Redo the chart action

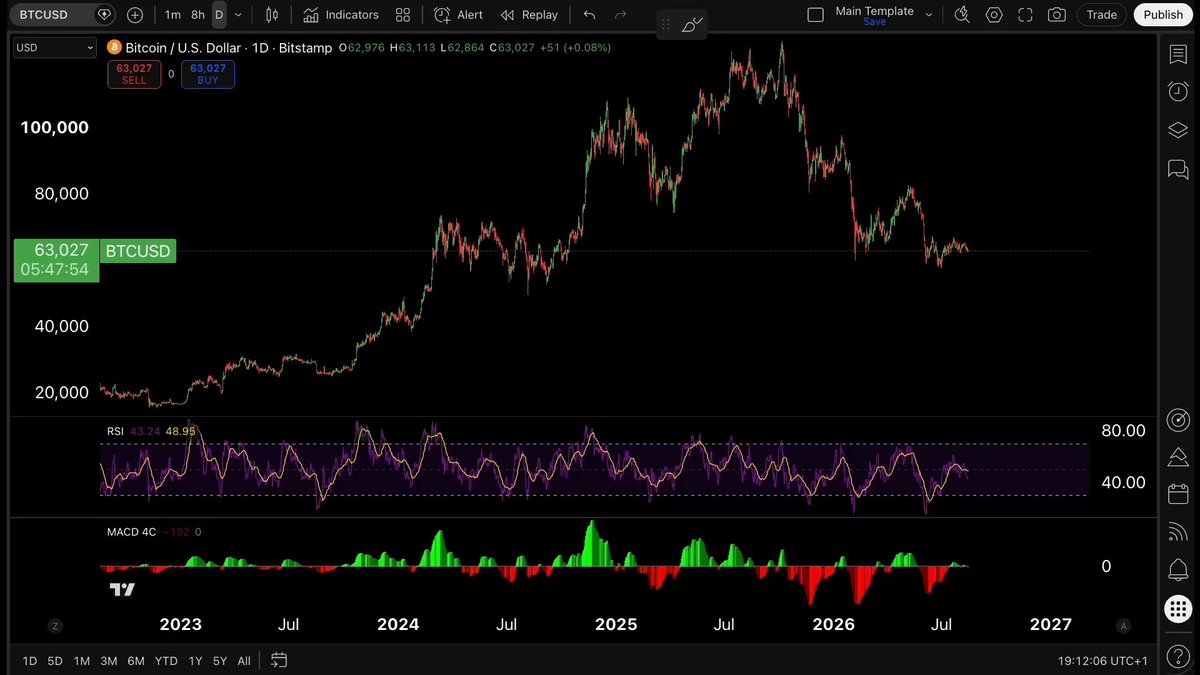pyautogui.click(x=620, y=15)
